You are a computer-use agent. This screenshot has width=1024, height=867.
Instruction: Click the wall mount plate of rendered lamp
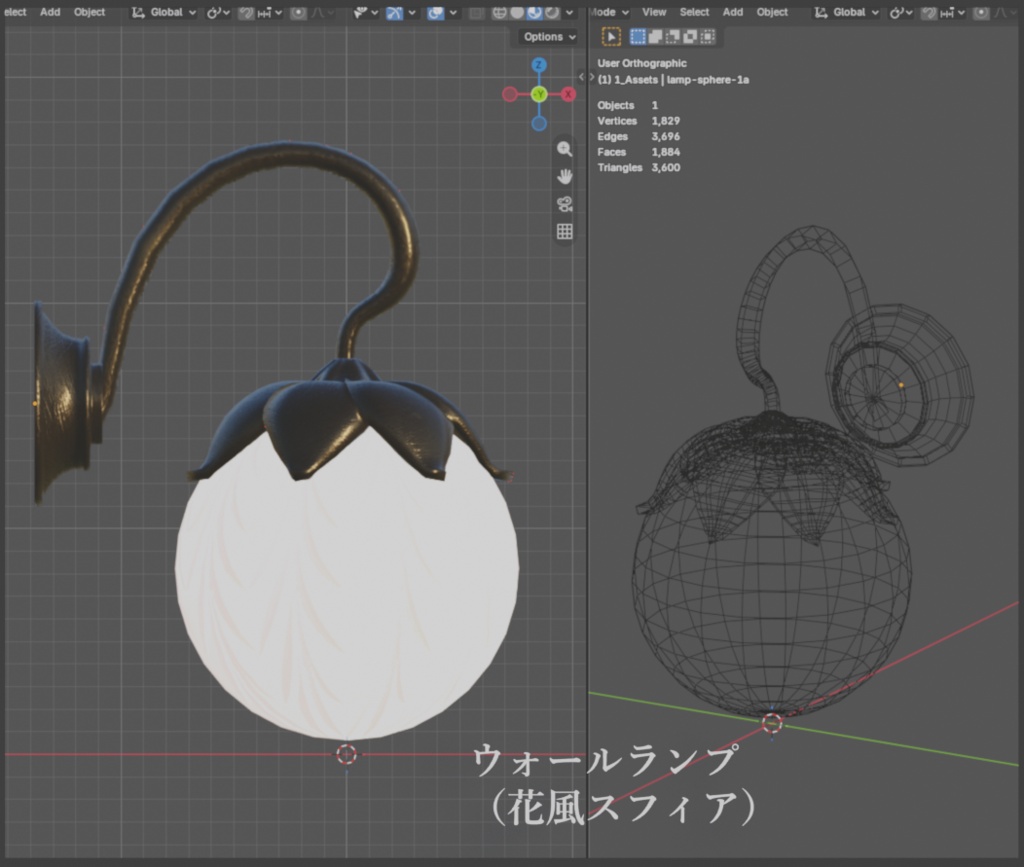62,403
